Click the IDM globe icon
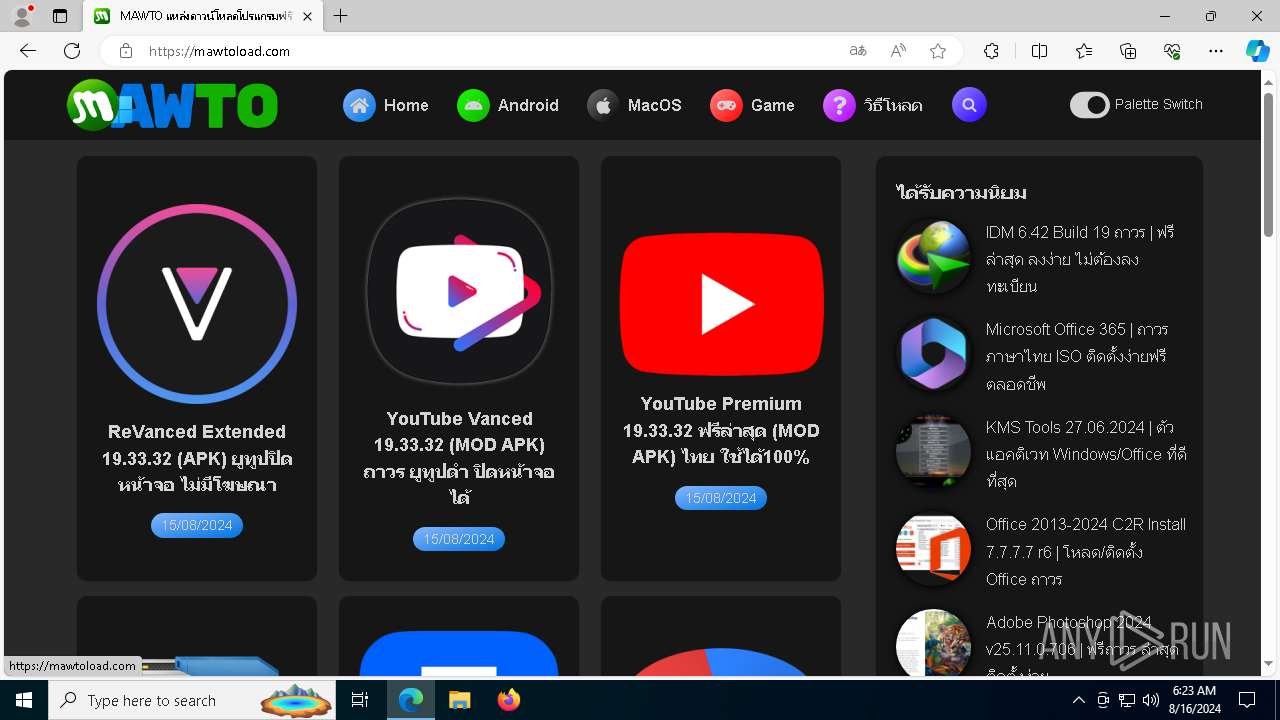Screen dimensions: 1280x720 pyautogui.click(x=933, y=257)
